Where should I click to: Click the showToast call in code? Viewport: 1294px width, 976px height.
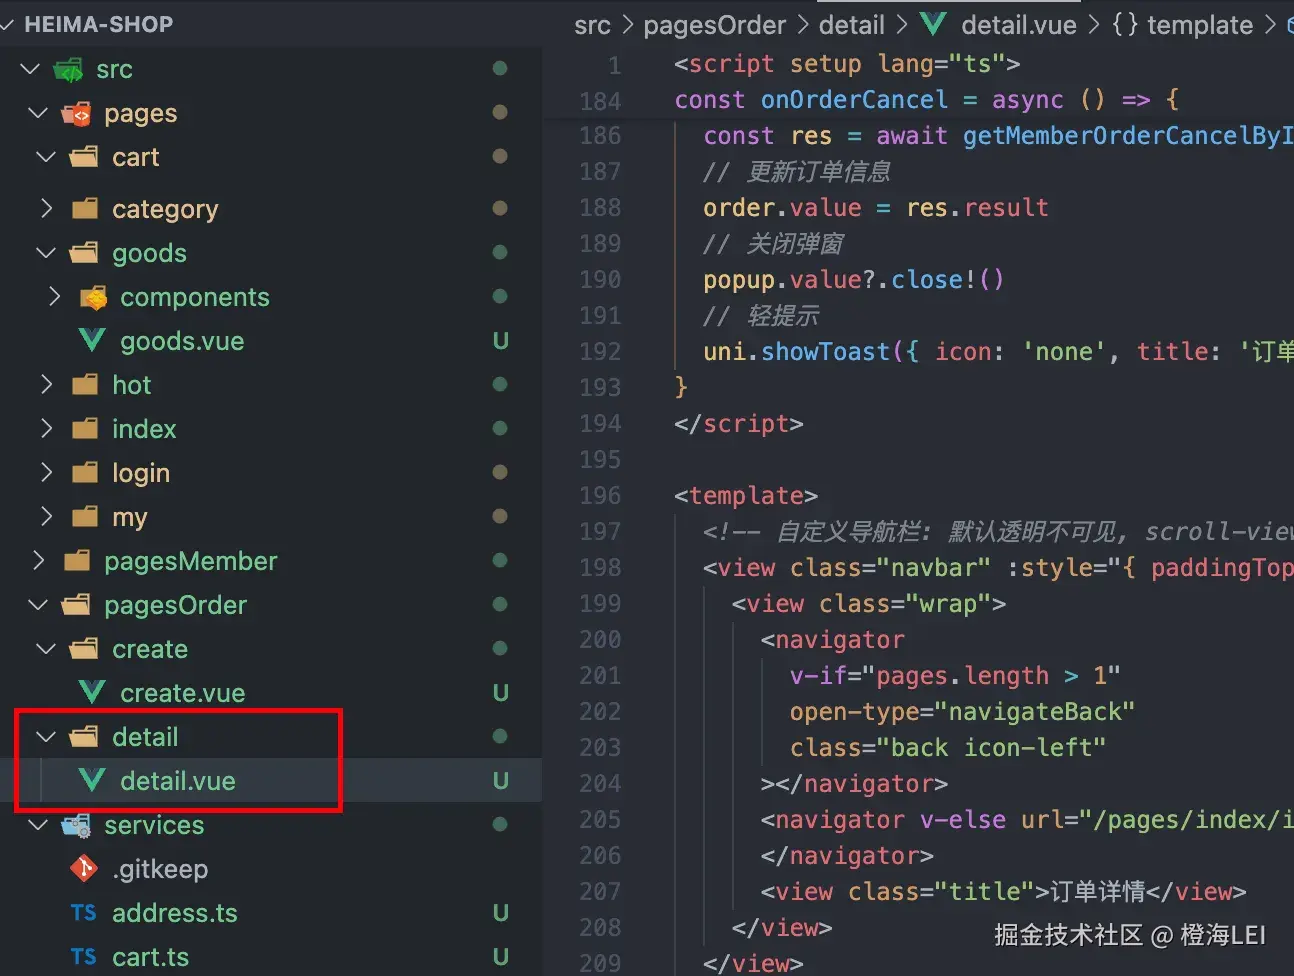(825, 352)
